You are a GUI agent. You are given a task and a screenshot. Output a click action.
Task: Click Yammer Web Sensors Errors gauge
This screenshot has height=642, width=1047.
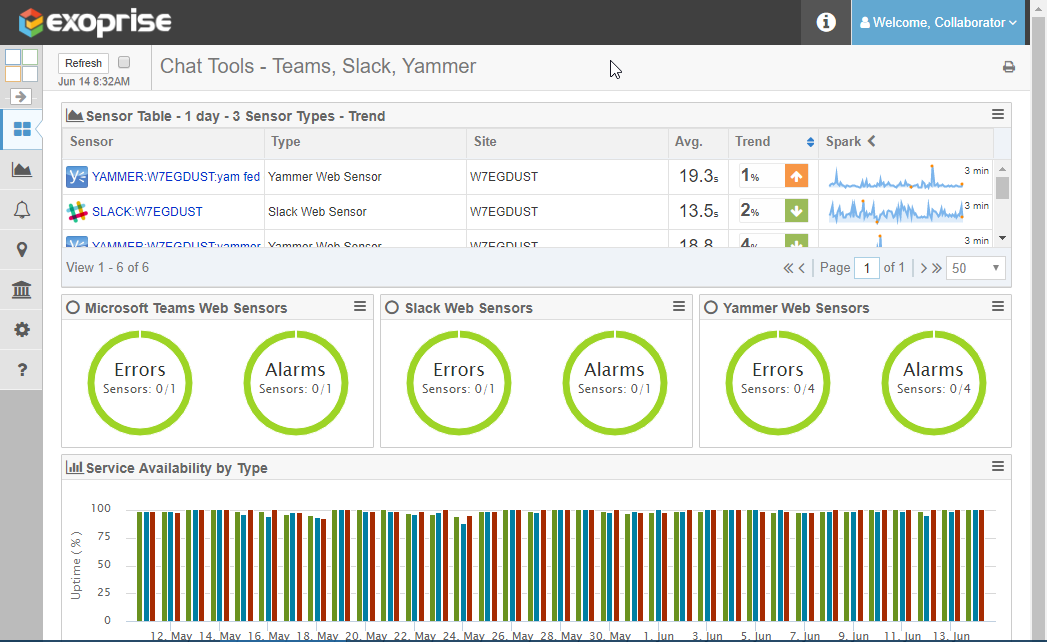click(x=778, y=383)
